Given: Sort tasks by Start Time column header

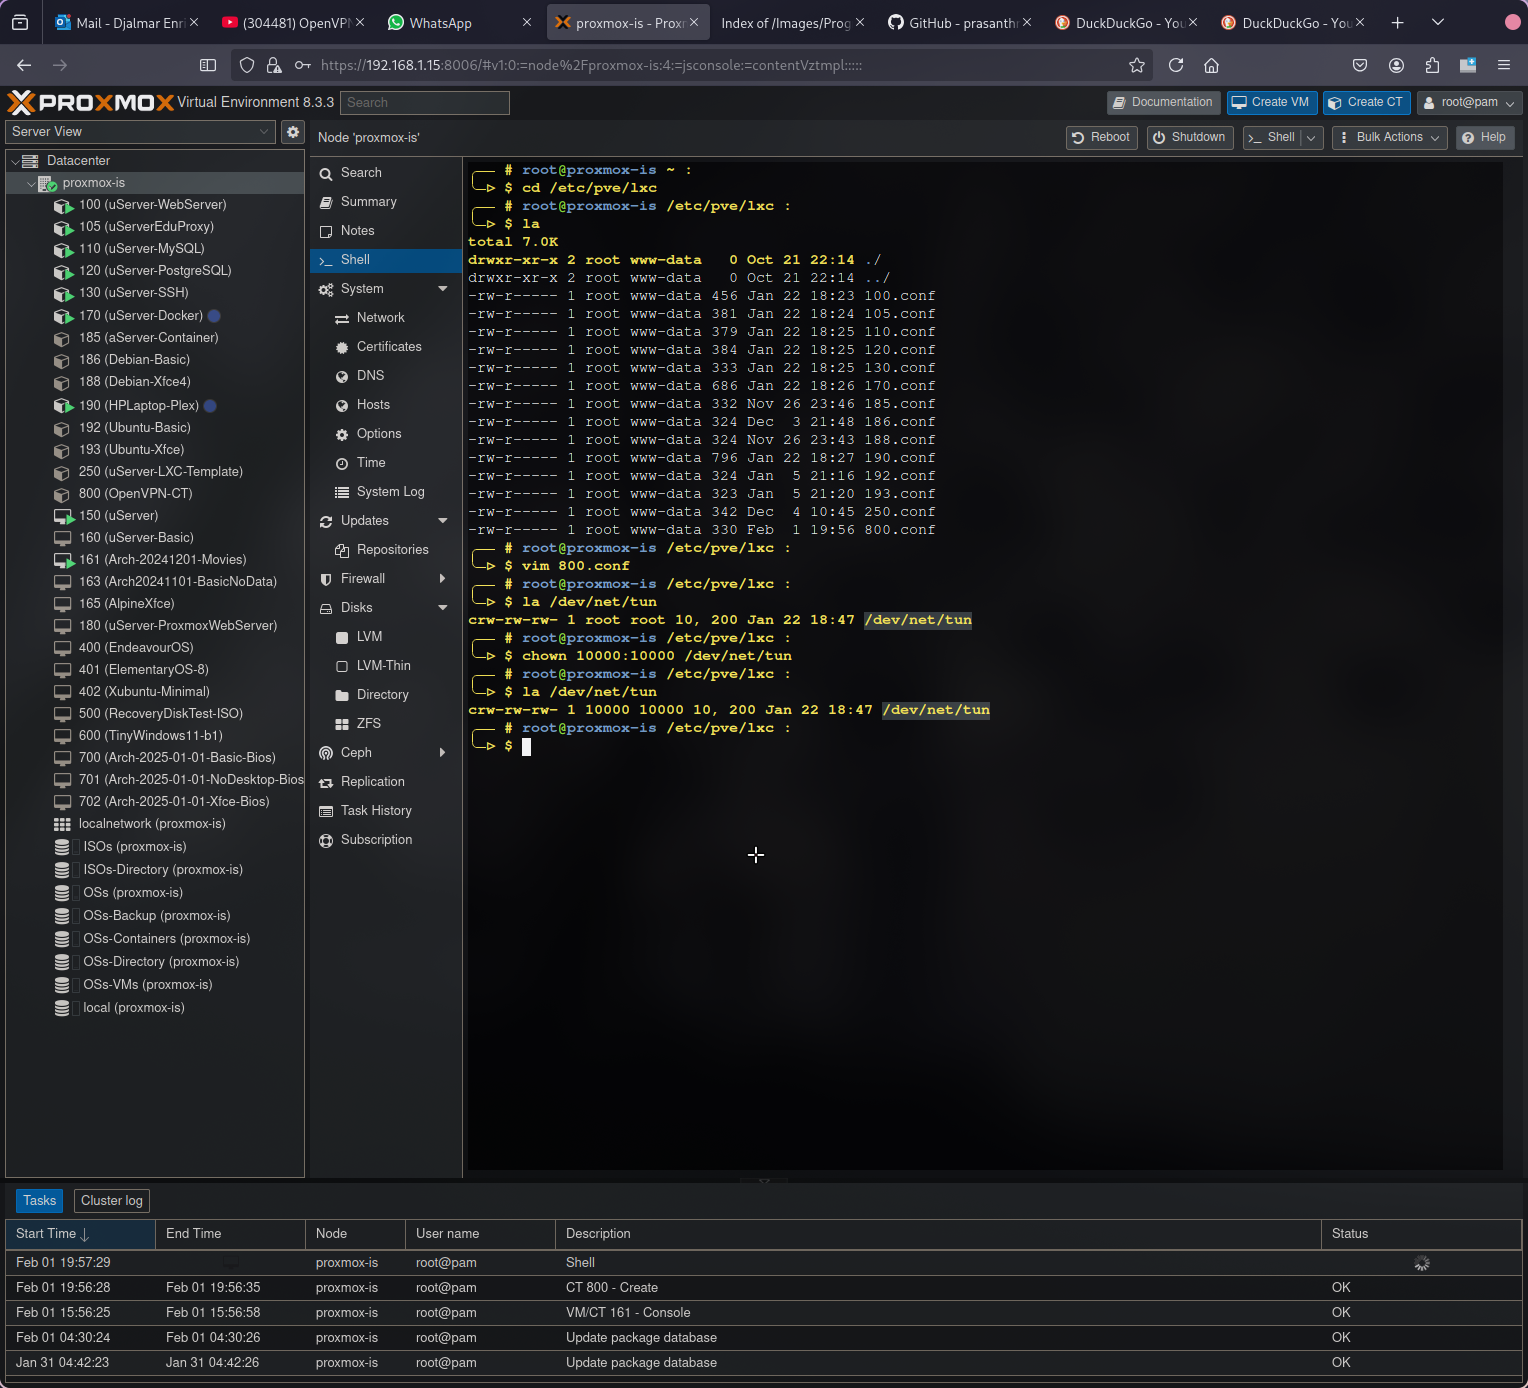Looking at the screenshot, I should tap(48, 1234).
